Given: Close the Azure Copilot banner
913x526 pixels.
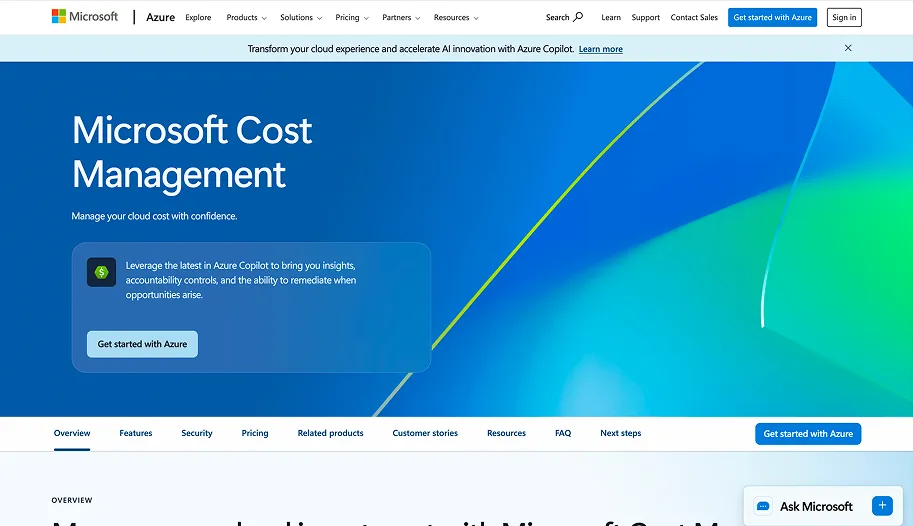Looking at the screenshot, I should pyautogui.click(x=848, y=48).
